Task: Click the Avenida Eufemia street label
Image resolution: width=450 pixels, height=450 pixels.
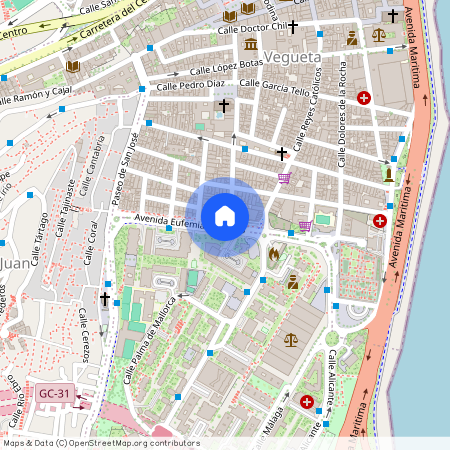Action: click(169, 221)
